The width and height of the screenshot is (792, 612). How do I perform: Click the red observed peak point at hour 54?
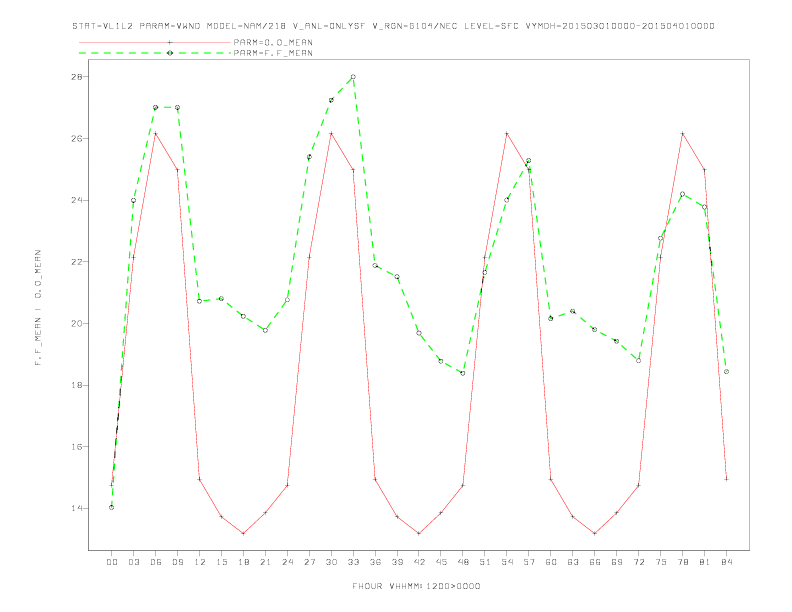(507, 134)
